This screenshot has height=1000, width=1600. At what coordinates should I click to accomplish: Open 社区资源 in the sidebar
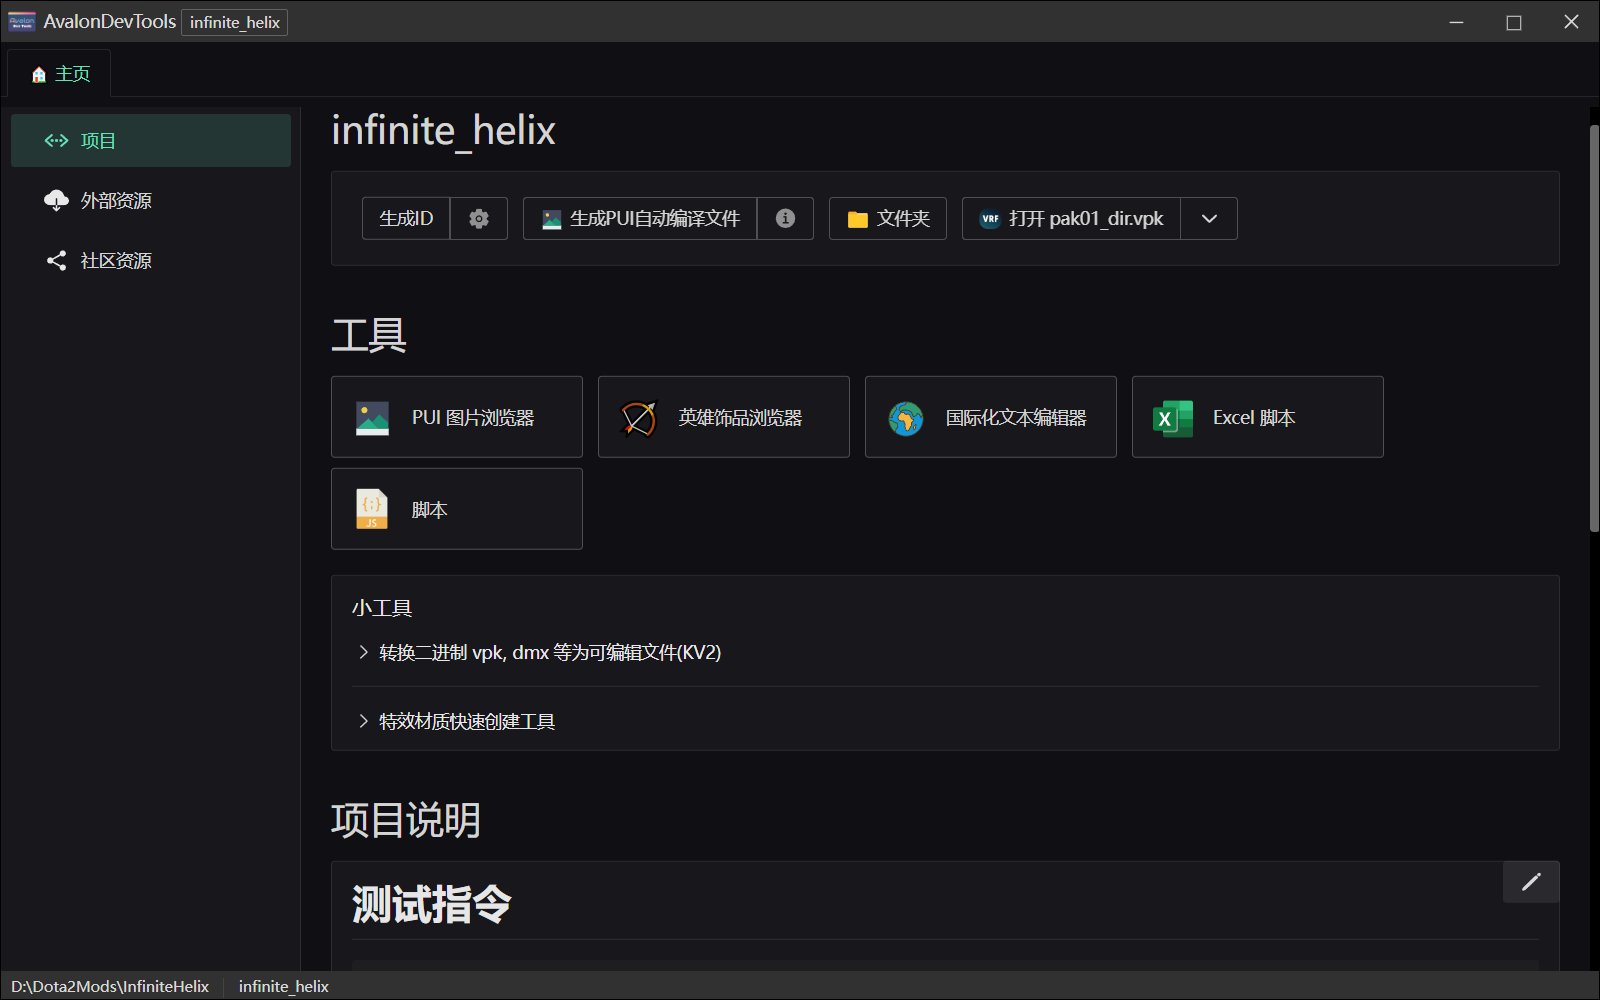[151, 260]
